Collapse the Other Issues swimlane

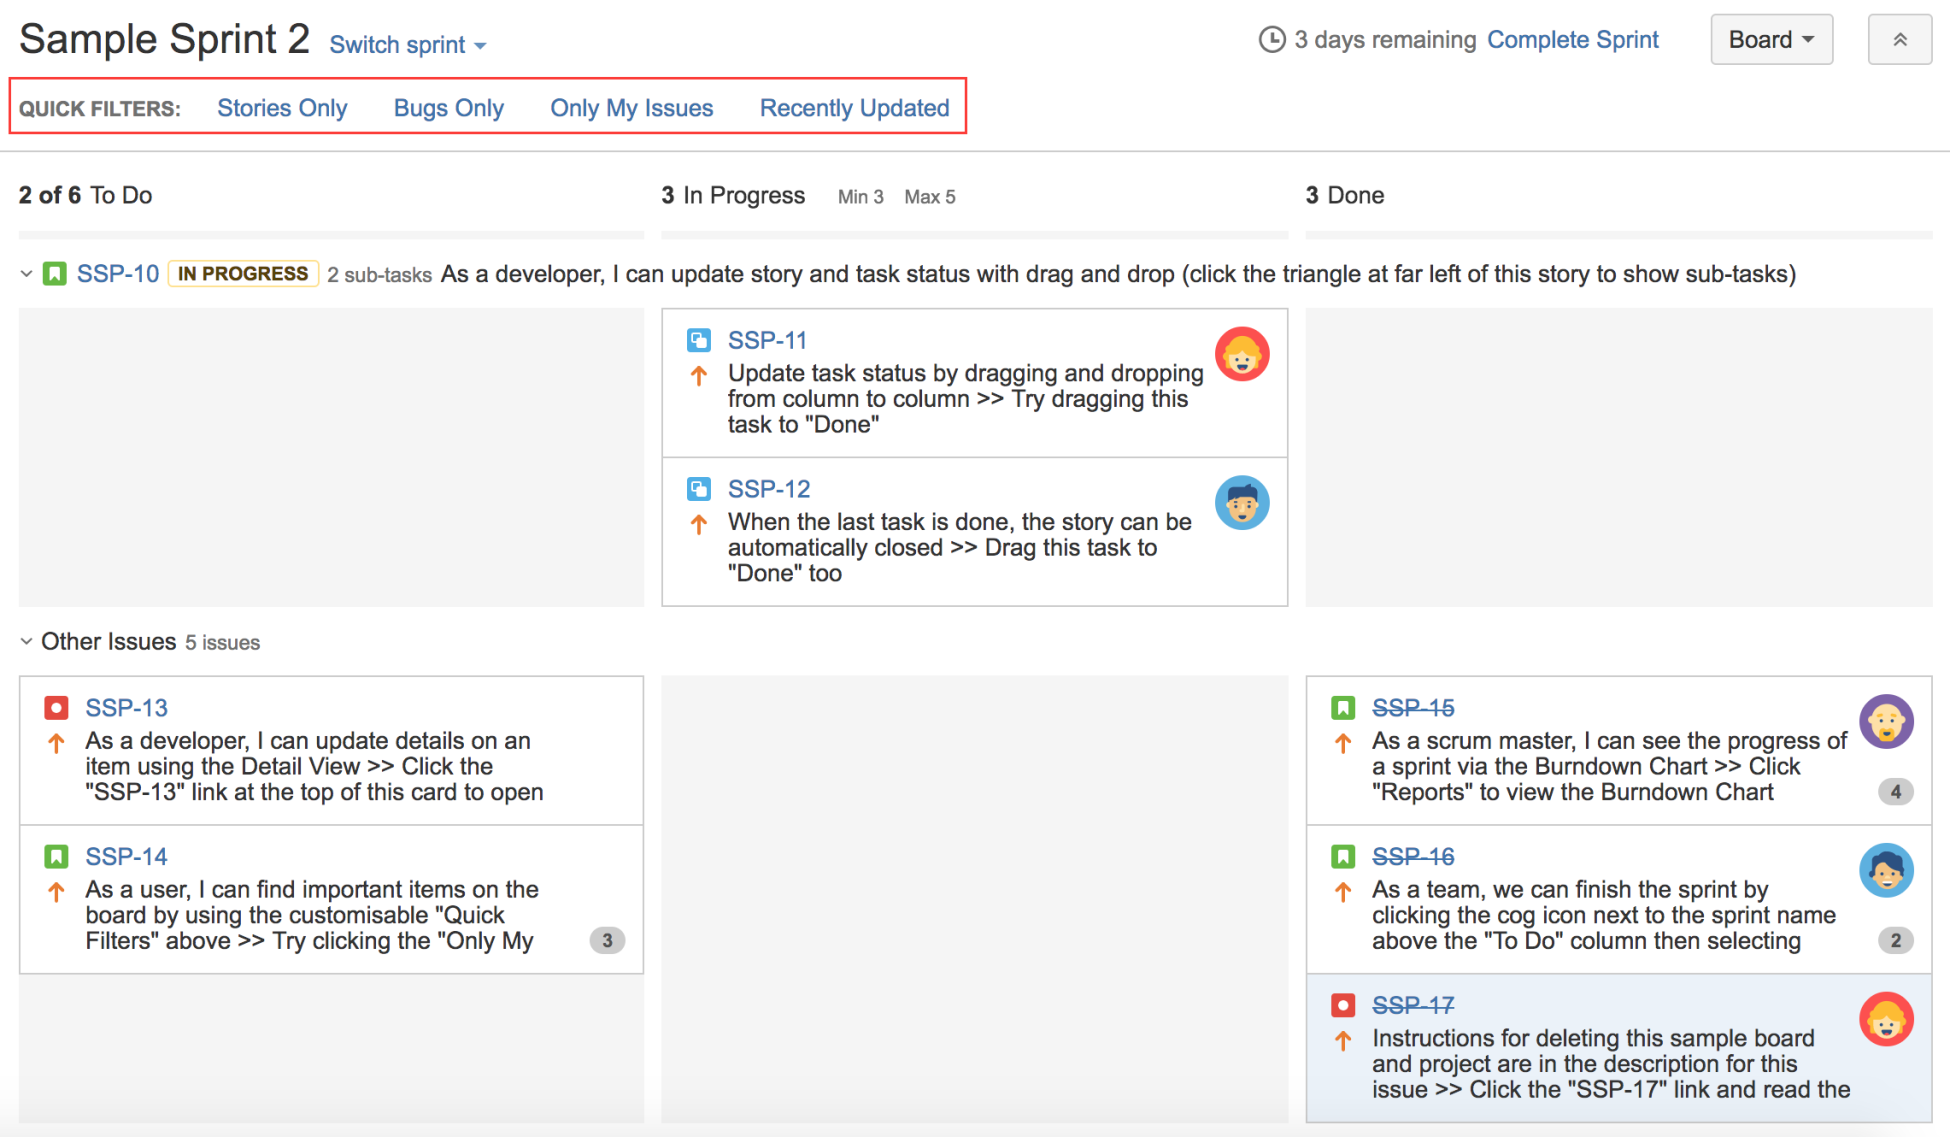pos(27,641)
